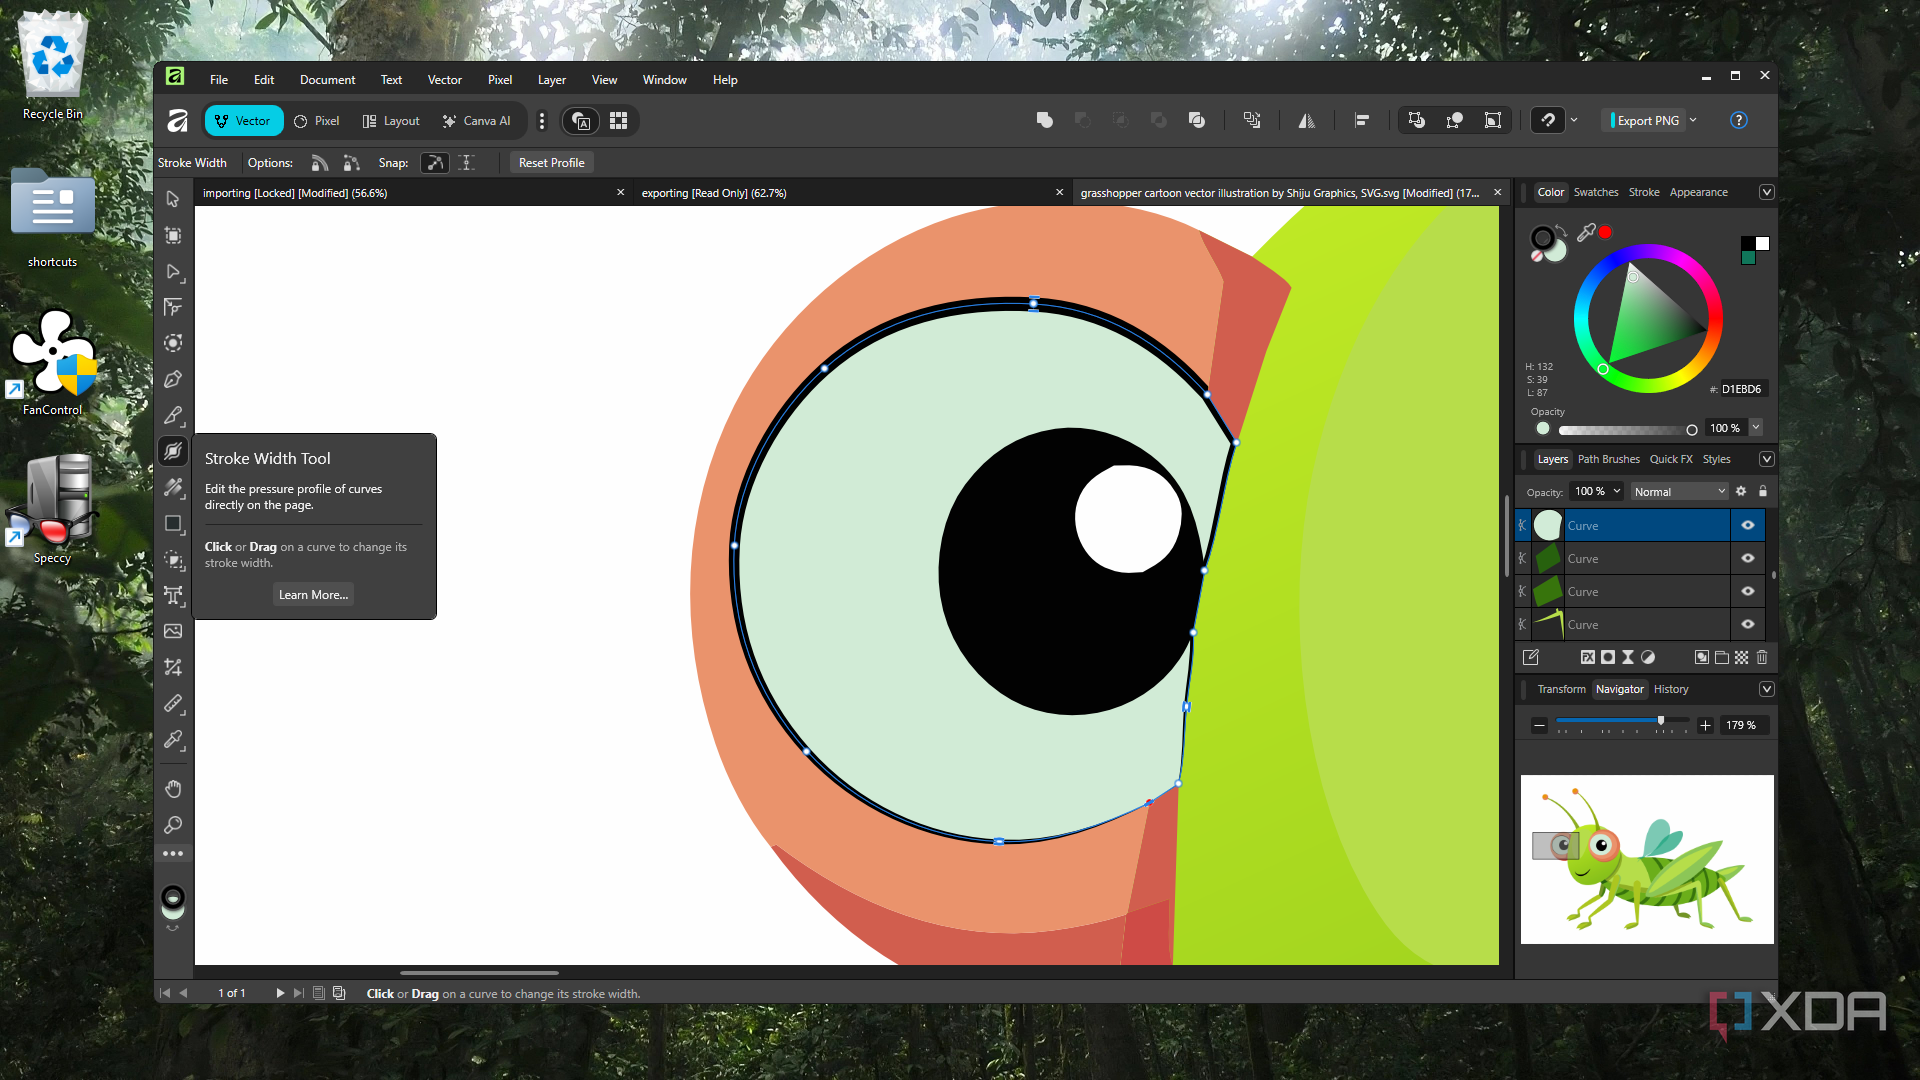1920x1080 pixels.
Task: Switch to the exporting document tab
Action: pyautogui.click(x=853, y=193)
